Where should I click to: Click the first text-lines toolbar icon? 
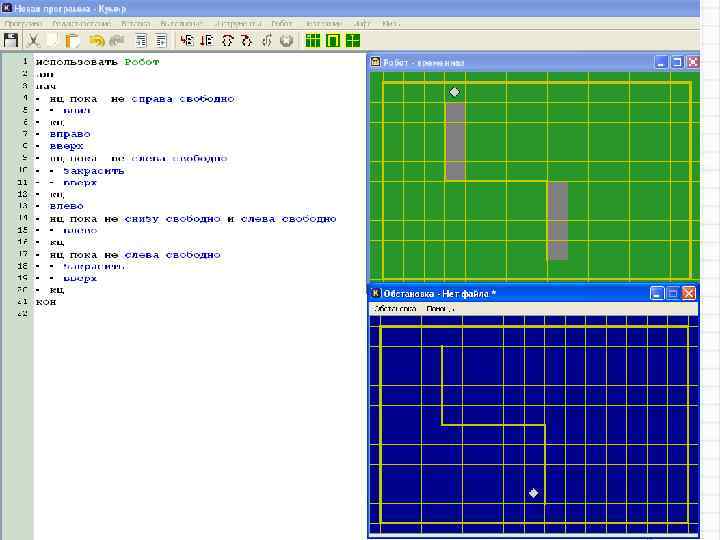tap(141, 40)
